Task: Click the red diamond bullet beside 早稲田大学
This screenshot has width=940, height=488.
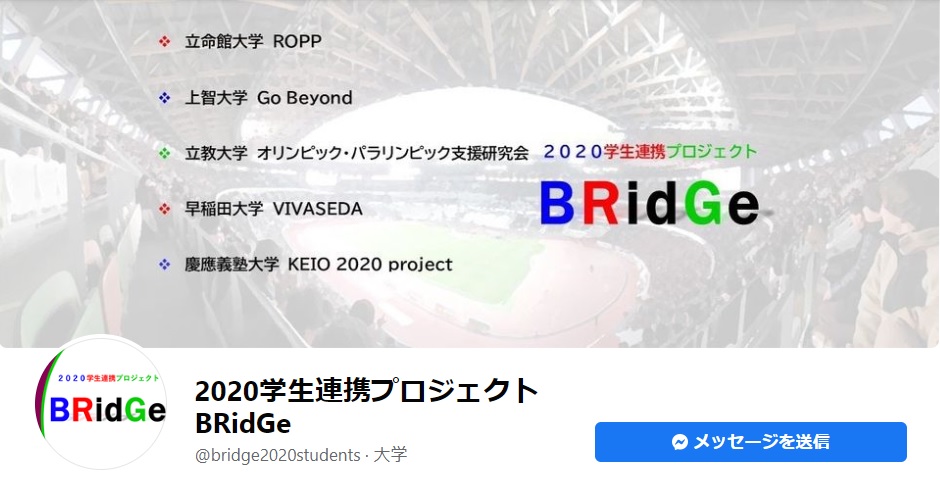Action: 164,209
